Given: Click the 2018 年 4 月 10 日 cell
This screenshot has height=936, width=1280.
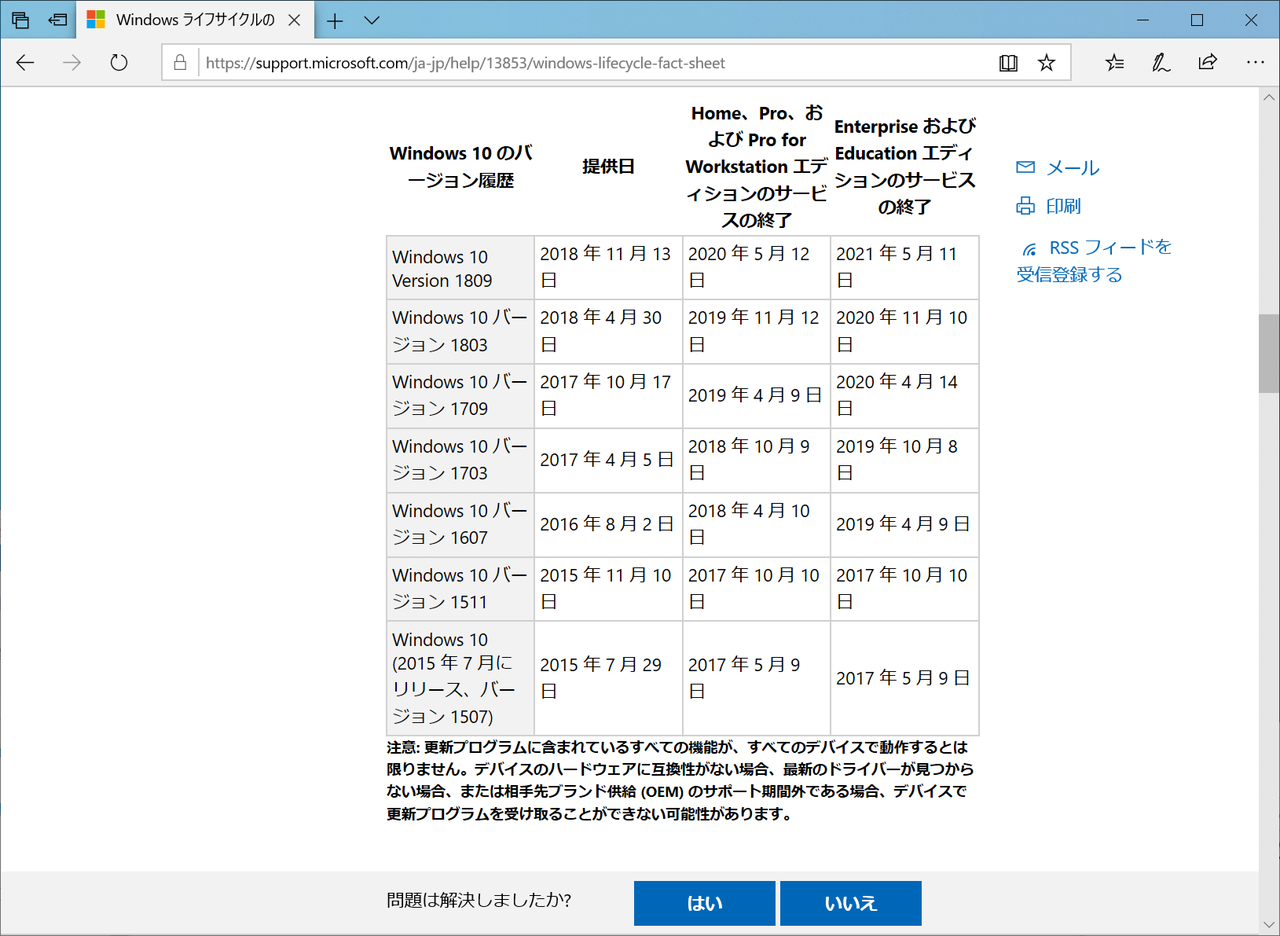Looking at the screenshot, I should click(x=756, y=524).
